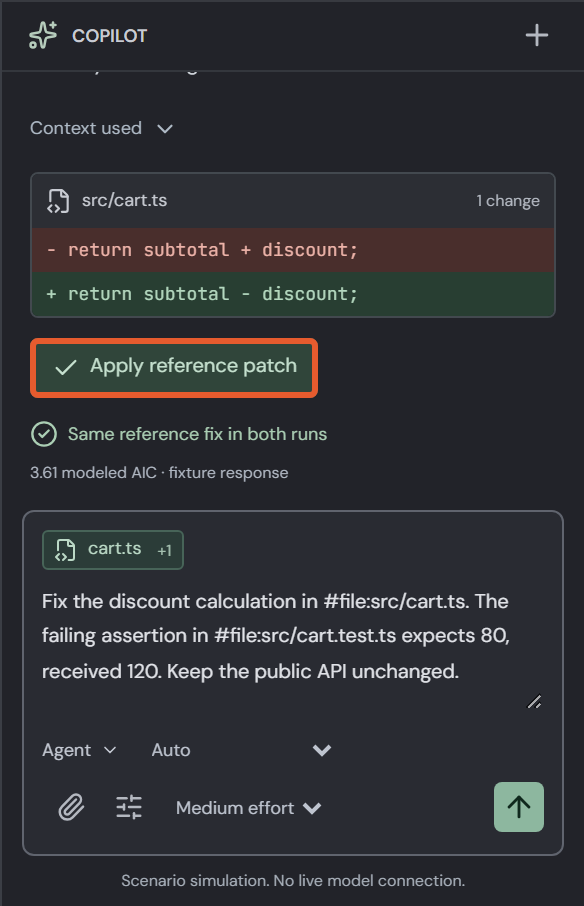Open tools settings sliders icon
Screen dimensions: 584x906
point(129,807)
